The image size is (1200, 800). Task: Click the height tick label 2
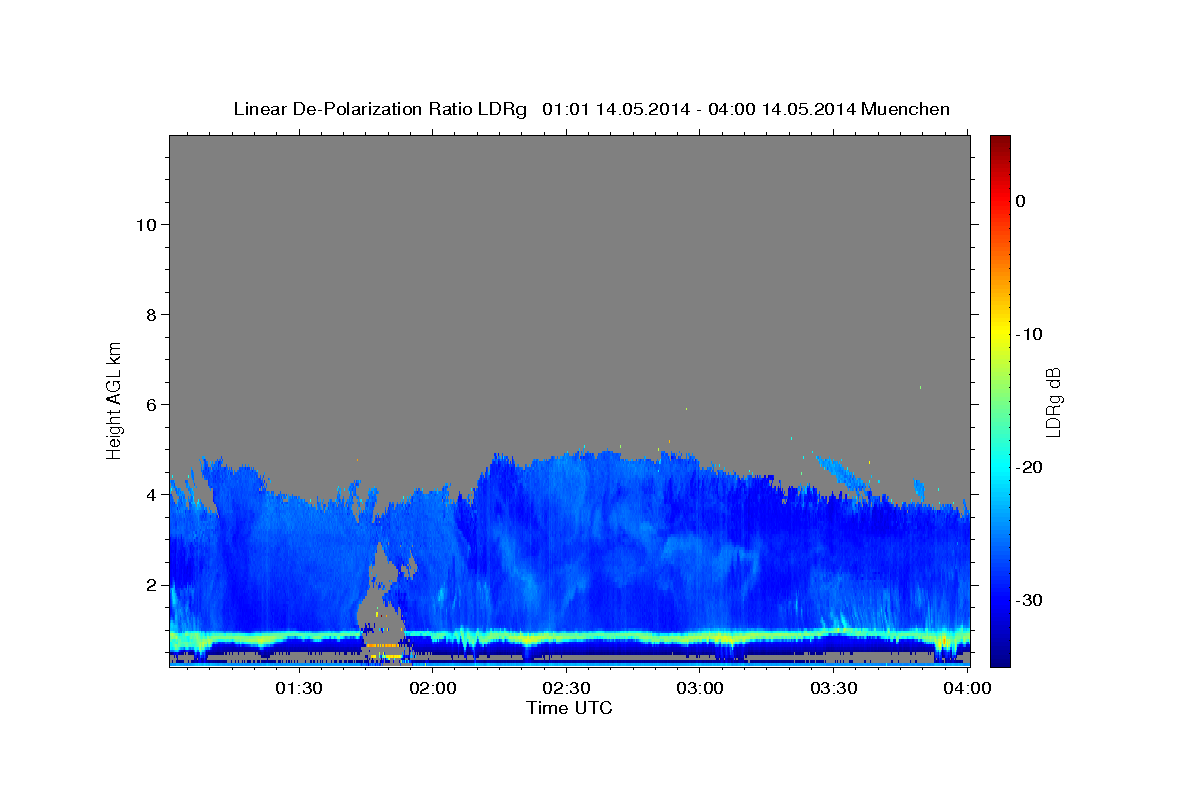pyautogui.click(x=151, y=585)
